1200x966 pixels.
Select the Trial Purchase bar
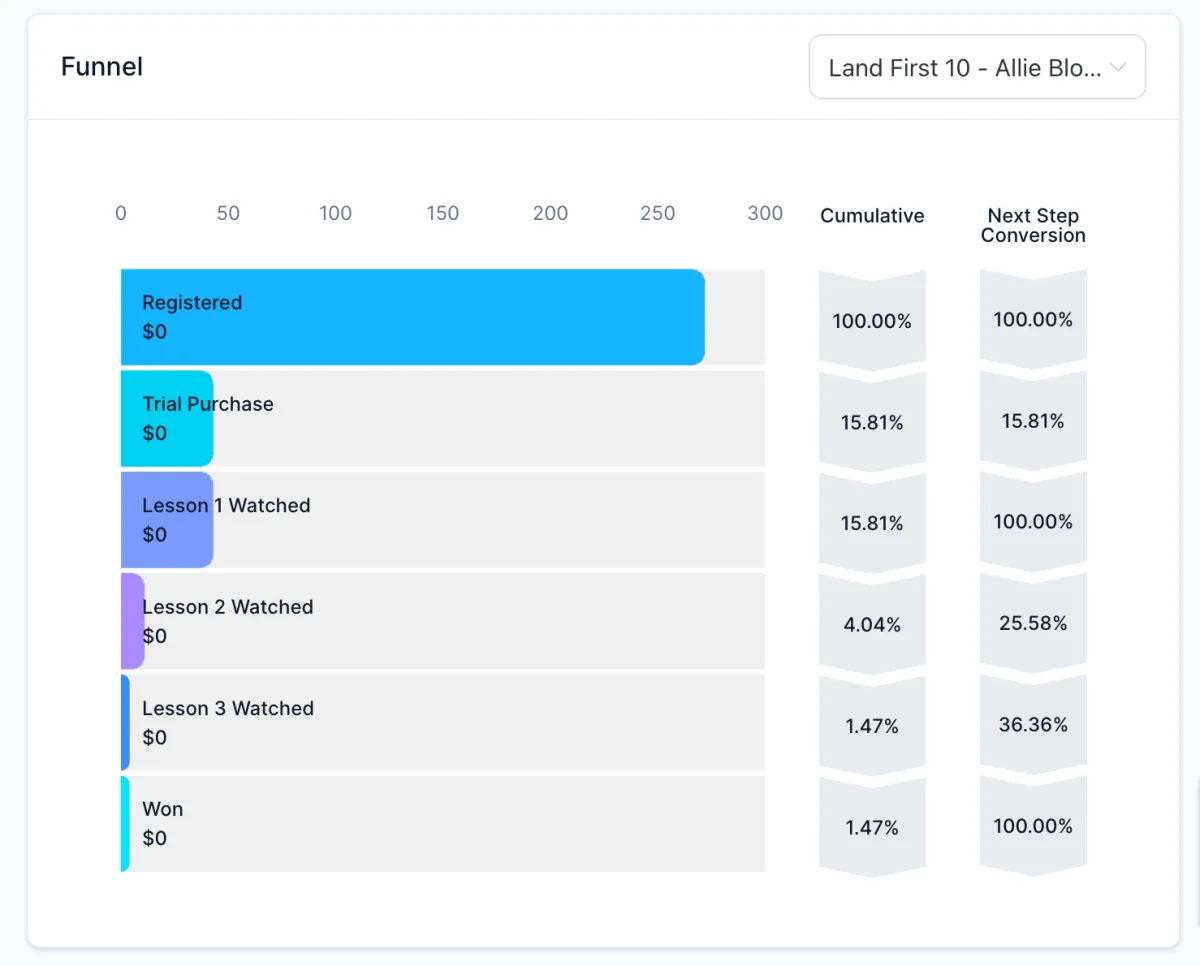(167, 418)
